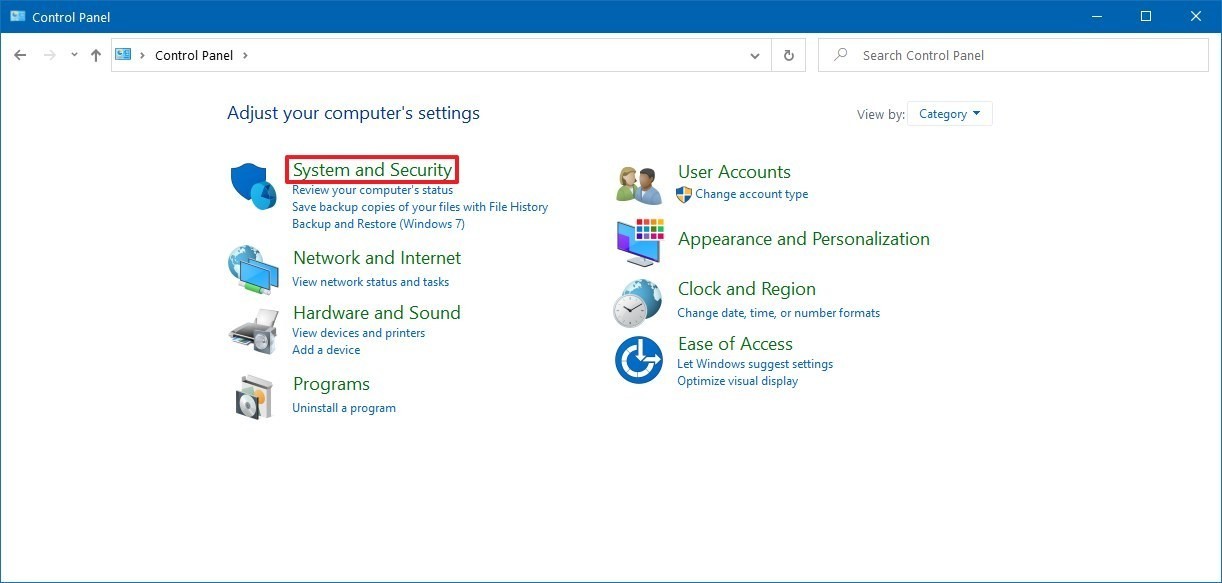The height and width of the screenshot is (583, 1222).
Task: Expand the View by Category dropdown
Action: pyautogui.click(x=950, y=114)
